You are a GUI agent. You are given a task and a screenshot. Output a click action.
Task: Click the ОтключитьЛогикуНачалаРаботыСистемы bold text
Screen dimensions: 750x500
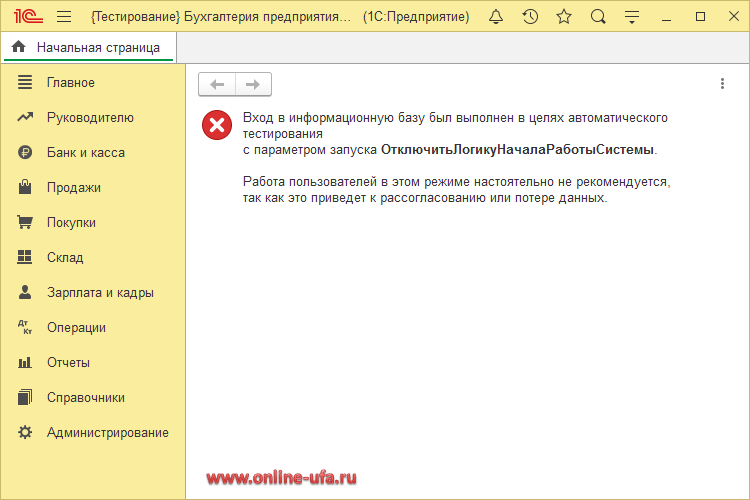(x=517, y=150)
